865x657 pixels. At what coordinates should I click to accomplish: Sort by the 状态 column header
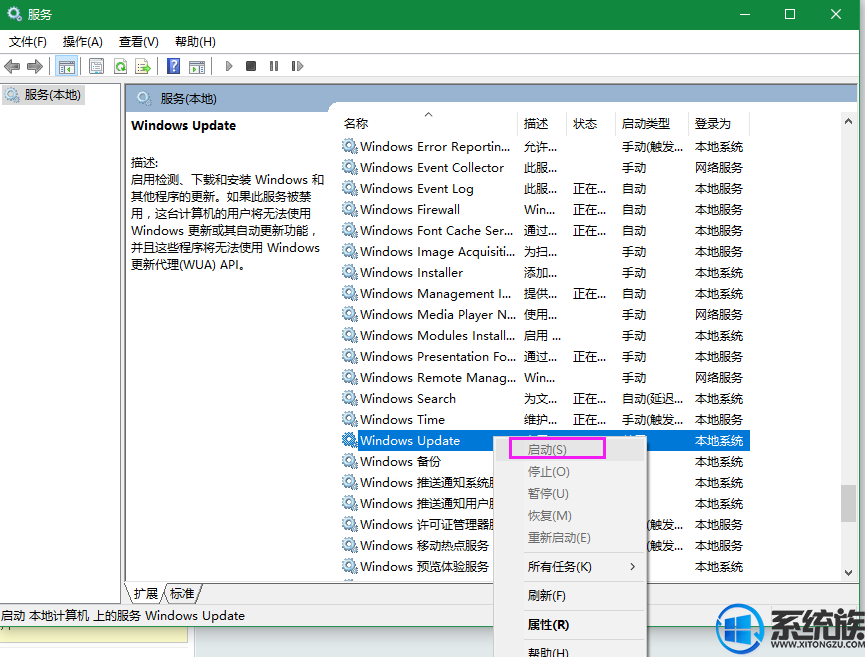pyautogui.click(x=591, y=124)
